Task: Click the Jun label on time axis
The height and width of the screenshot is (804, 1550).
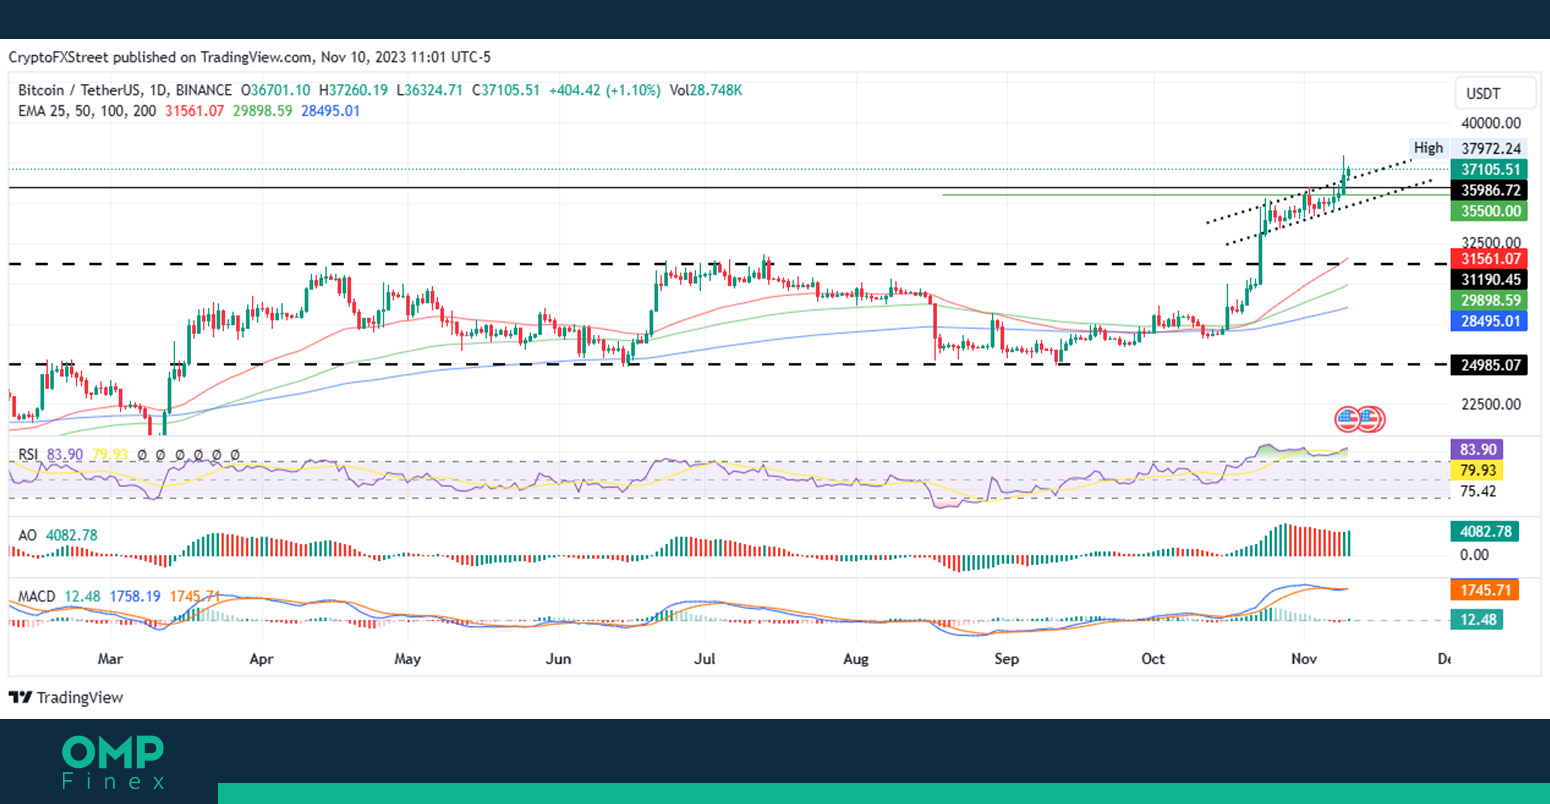Action: (x=559, y=659)
